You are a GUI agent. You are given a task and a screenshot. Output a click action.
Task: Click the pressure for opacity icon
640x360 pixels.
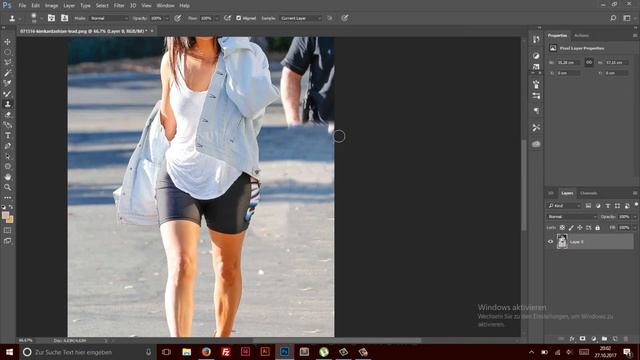[178, 18]
